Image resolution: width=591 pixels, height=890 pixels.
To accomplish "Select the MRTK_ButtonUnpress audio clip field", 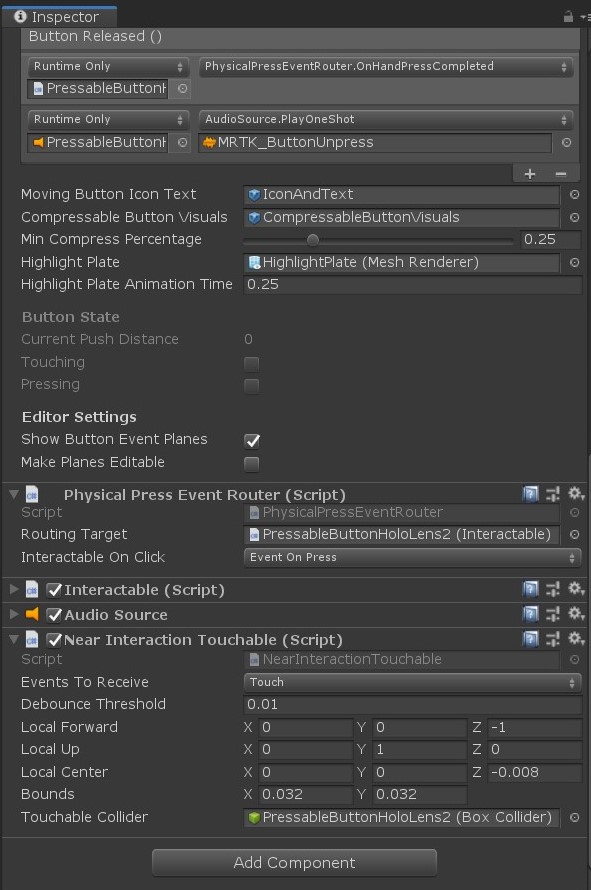I will [x=375, y=142].
